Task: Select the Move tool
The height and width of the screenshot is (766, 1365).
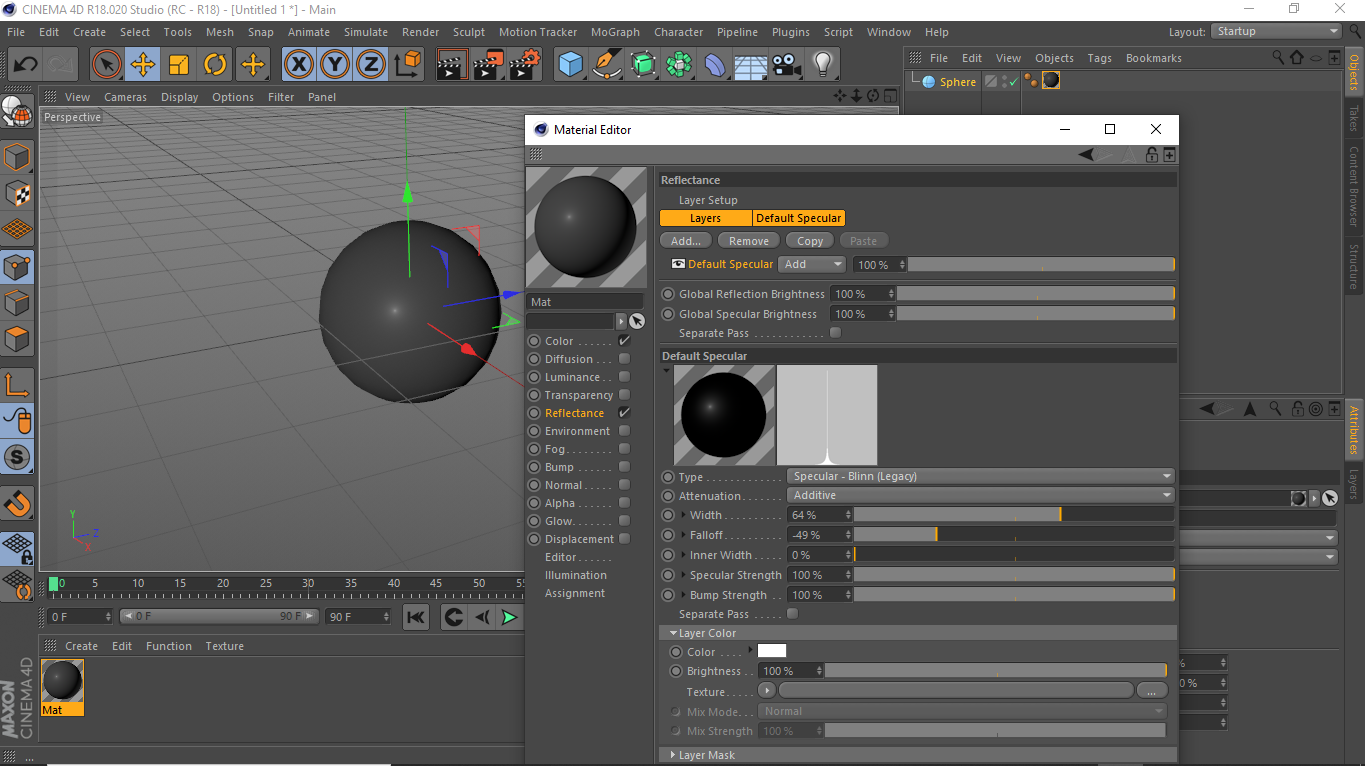Action: 143,65
